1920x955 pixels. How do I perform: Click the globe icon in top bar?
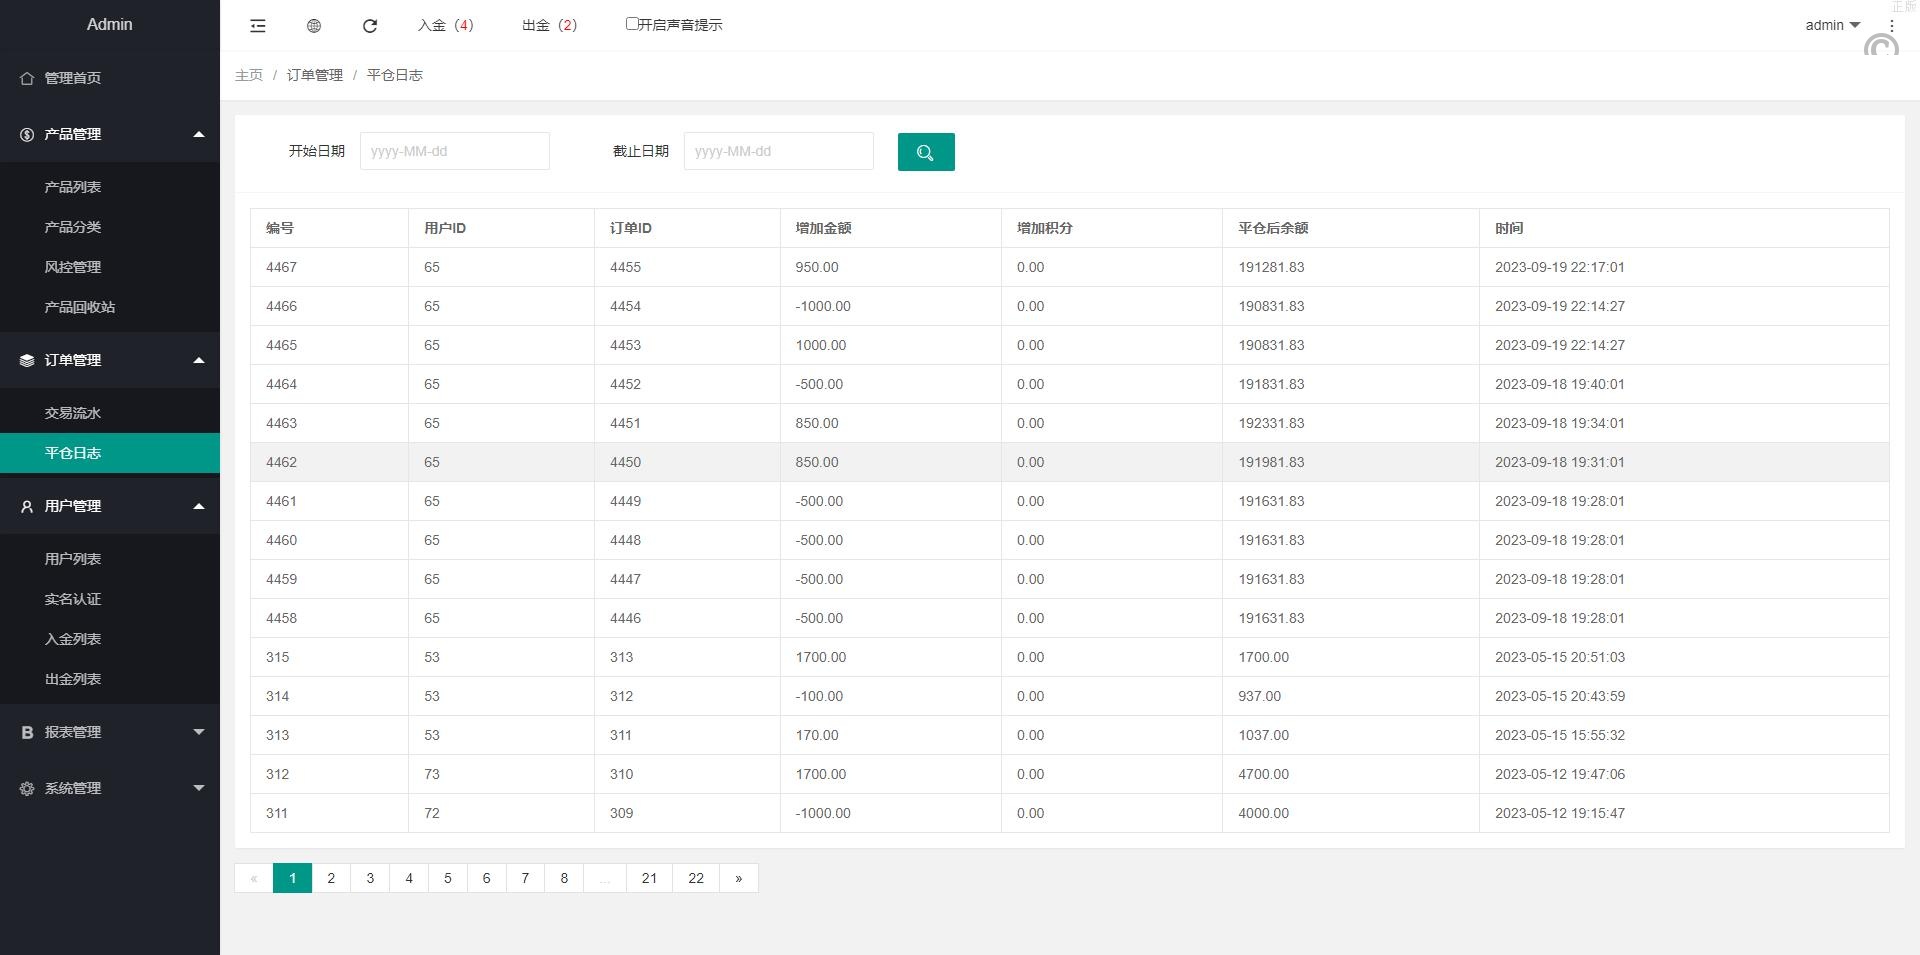[x=314, y=26]
